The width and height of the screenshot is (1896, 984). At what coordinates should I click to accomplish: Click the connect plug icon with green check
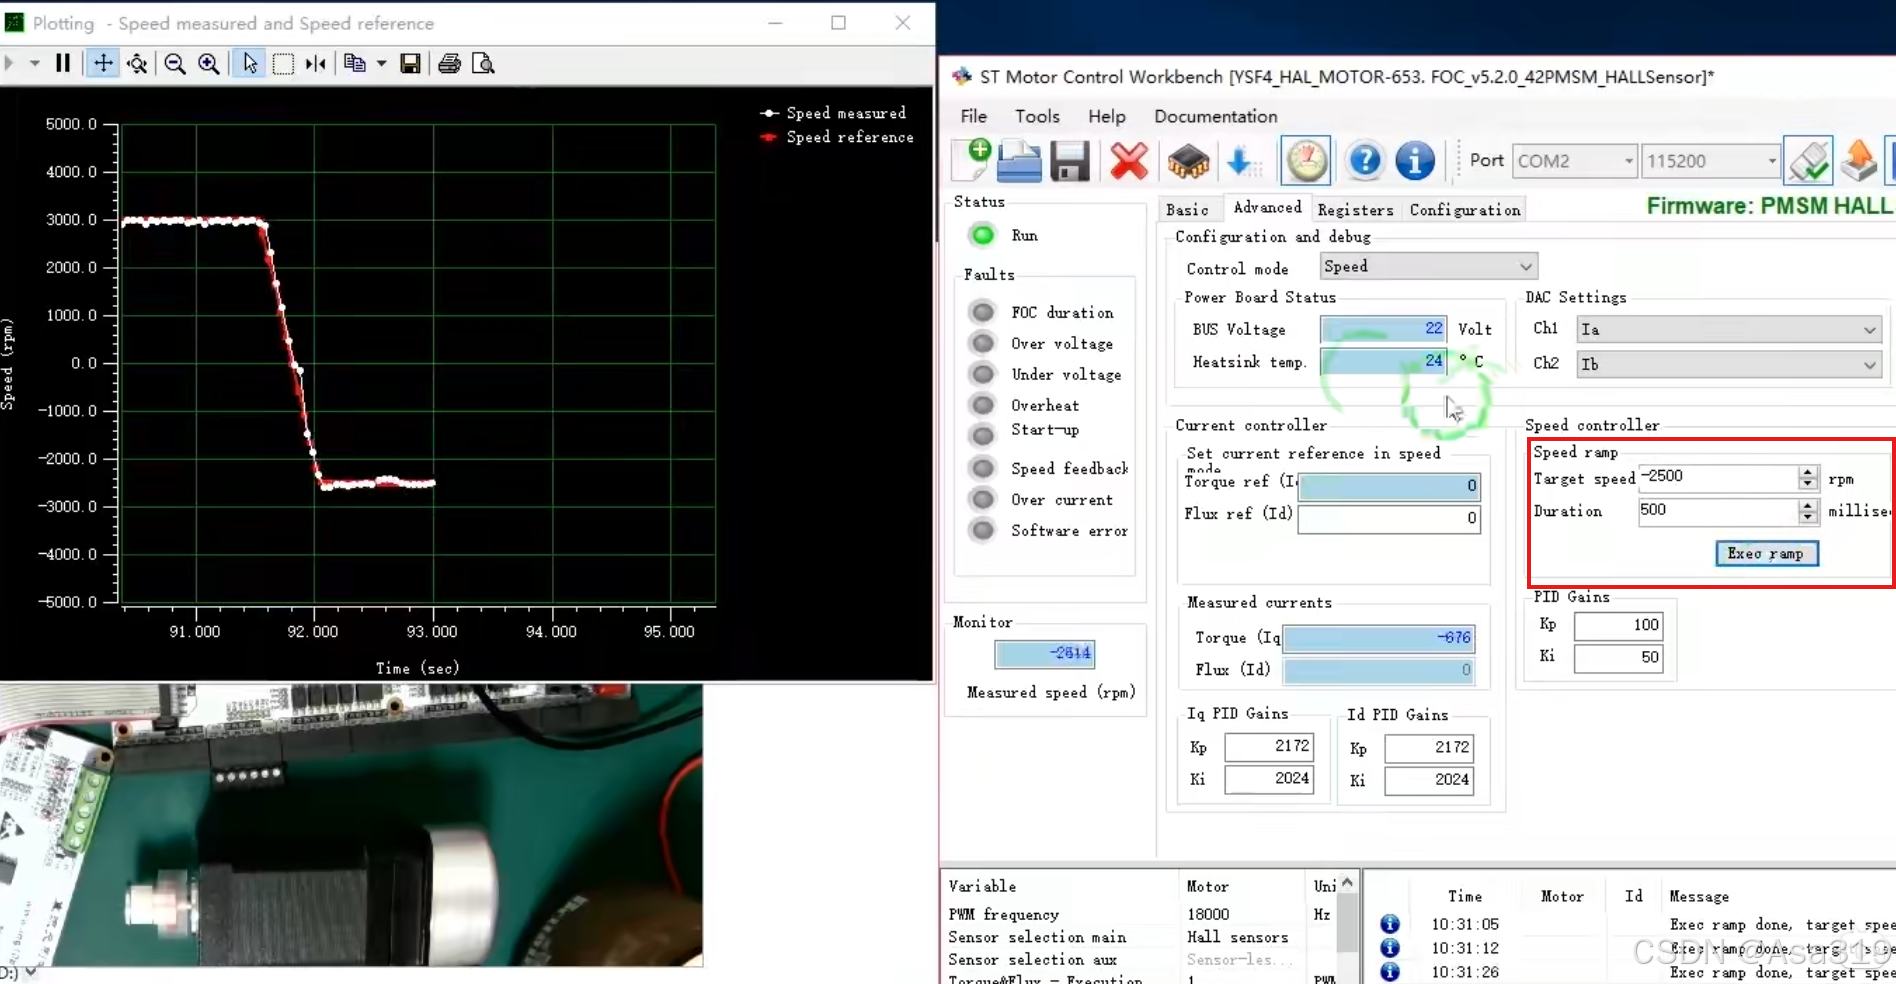pyautogui.click(x=1809, y=160)
